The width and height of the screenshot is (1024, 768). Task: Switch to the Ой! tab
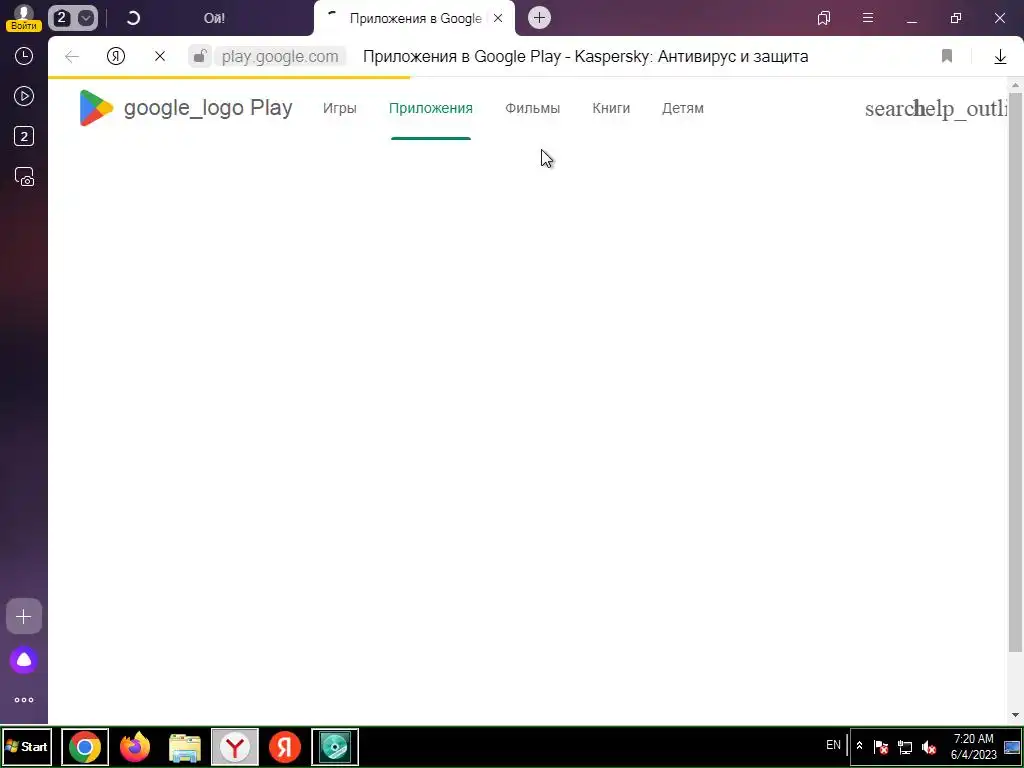[214, 18]
